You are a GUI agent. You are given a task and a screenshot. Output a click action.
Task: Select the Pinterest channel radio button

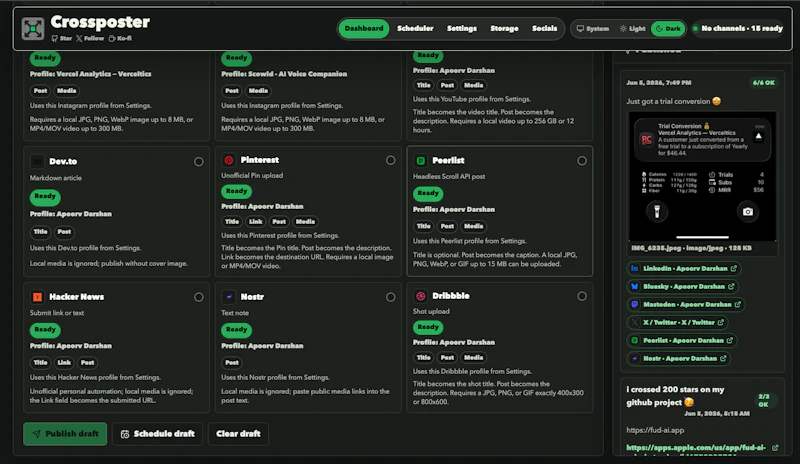pyautogui.click(x=390, y=160)
